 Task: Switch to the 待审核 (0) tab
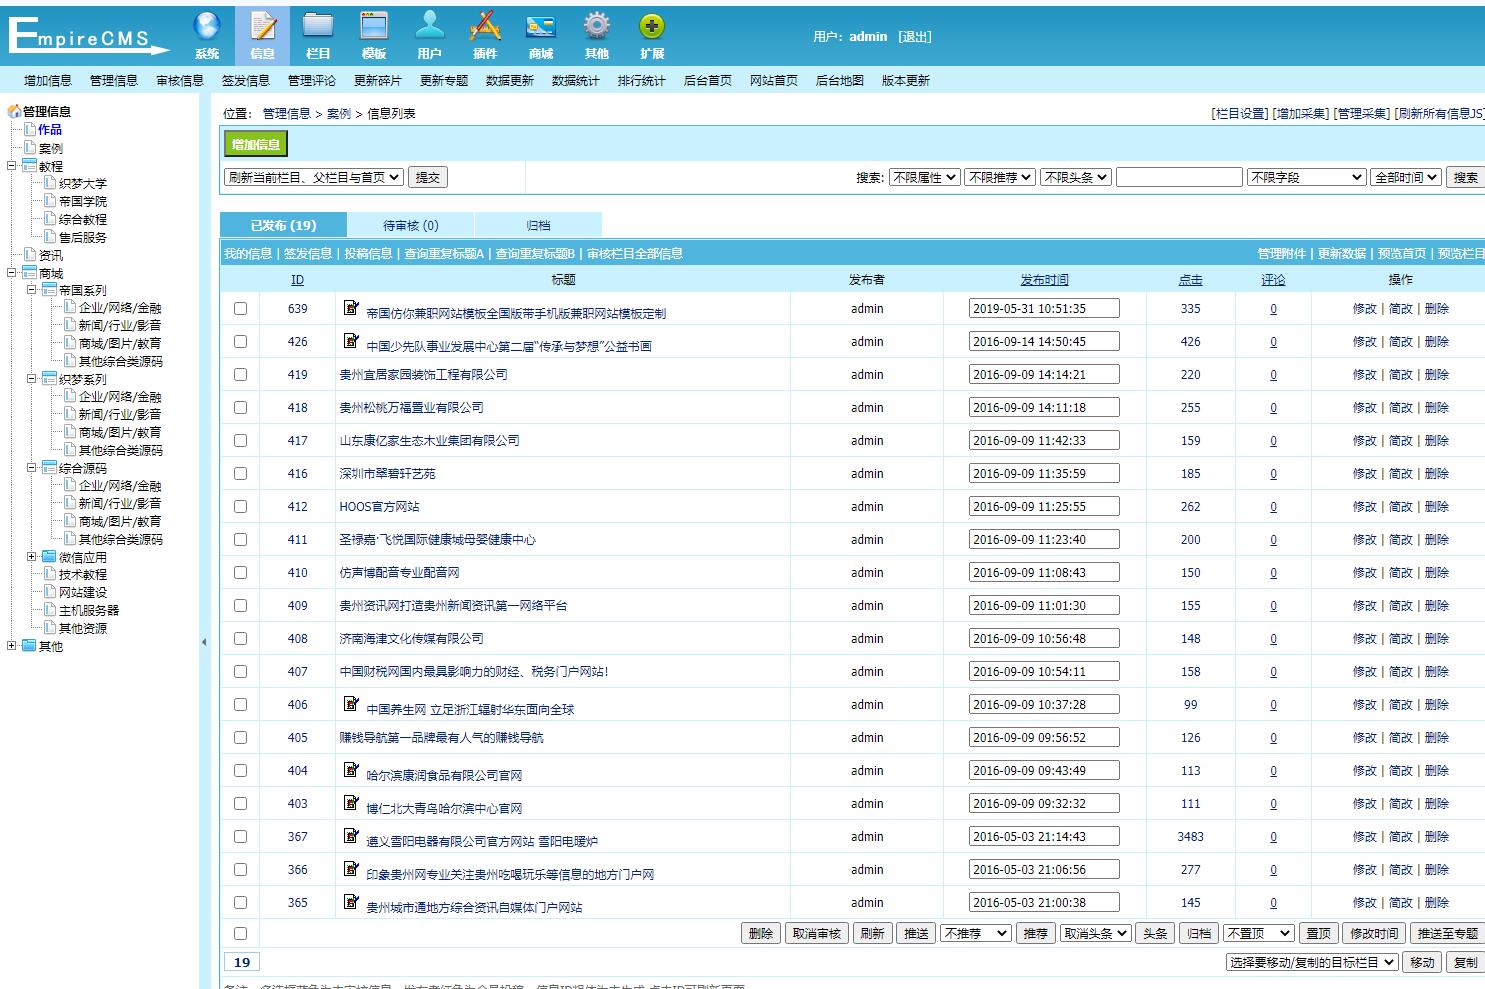pos(410,225)
